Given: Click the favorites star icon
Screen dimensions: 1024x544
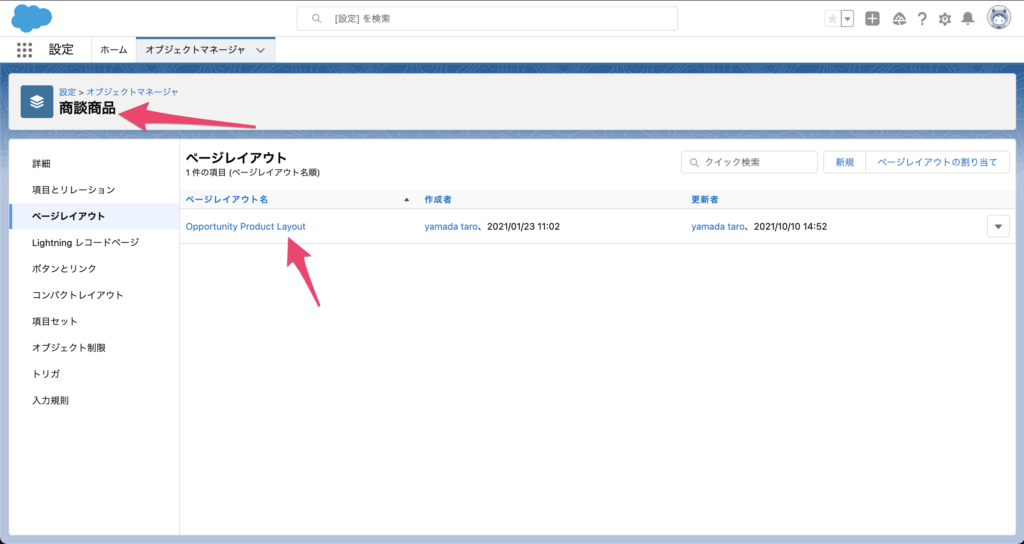Looking at the screenshot, I should click(x=832, y=19).
